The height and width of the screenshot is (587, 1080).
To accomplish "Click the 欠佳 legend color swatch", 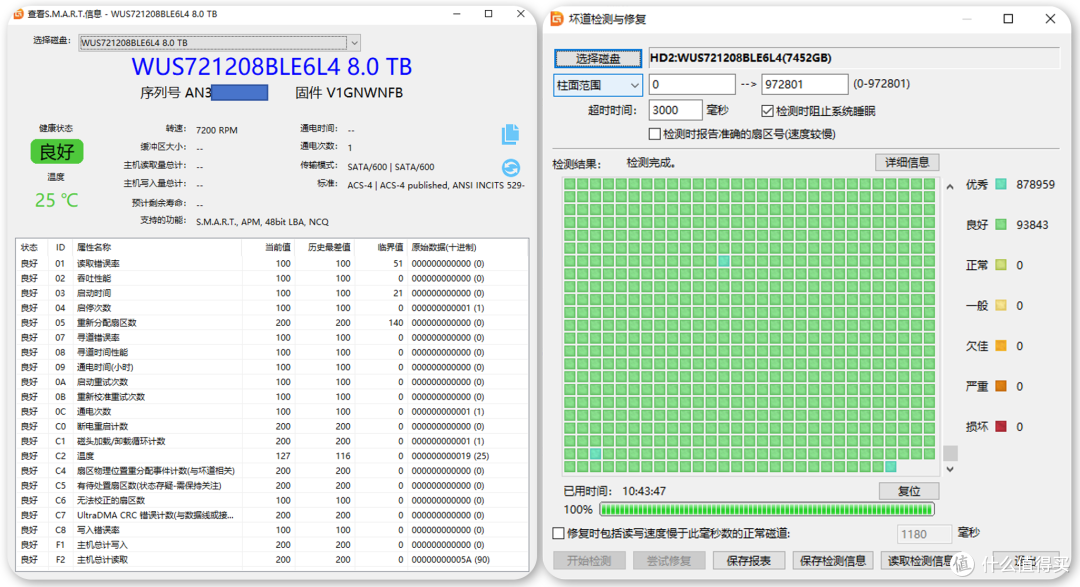I will (x=1001, y=346).
